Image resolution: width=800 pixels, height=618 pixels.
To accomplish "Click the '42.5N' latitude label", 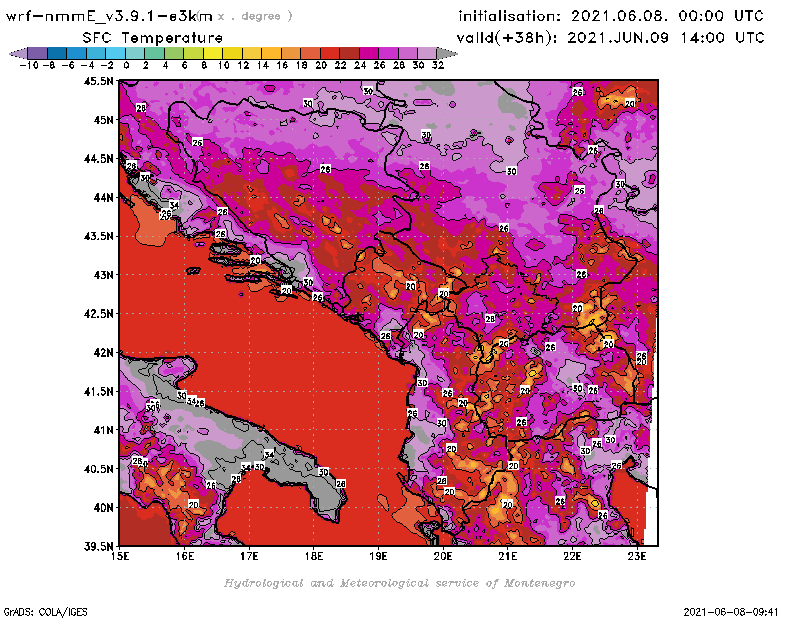I will 98,314.
